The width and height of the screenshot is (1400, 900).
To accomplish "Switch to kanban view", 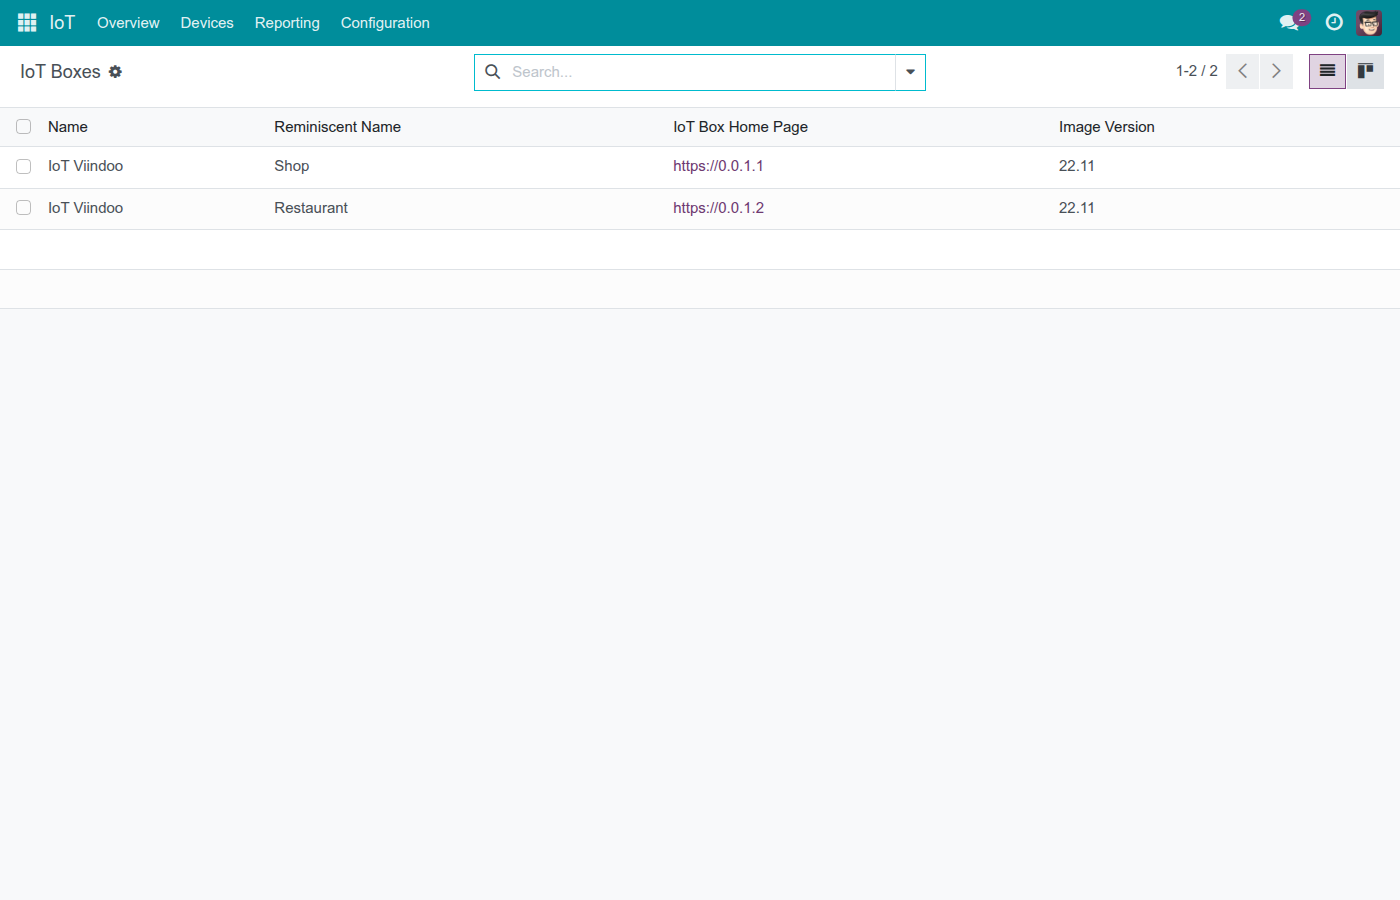I will (1365, 71).
